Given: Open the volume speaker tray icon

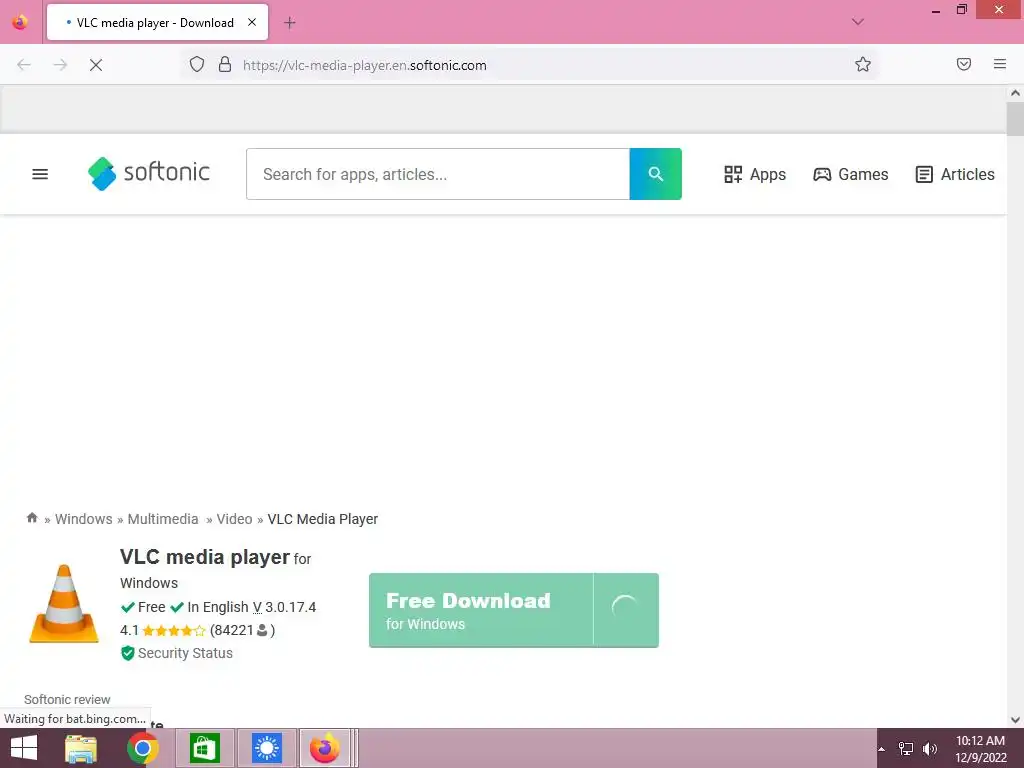Looking at the screenshot, I should point(930,749).
